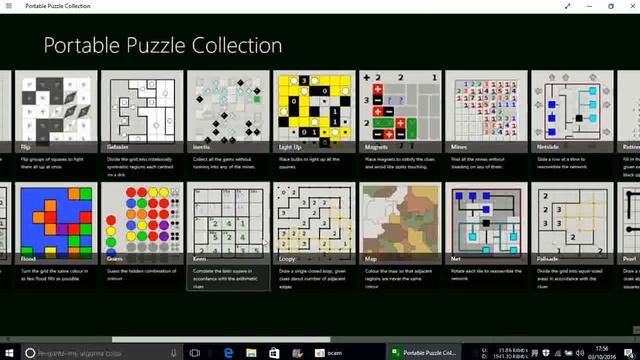Screen dimensions: 640x360
Task: Open the Windows Start menu
Action: coord(9,353)
